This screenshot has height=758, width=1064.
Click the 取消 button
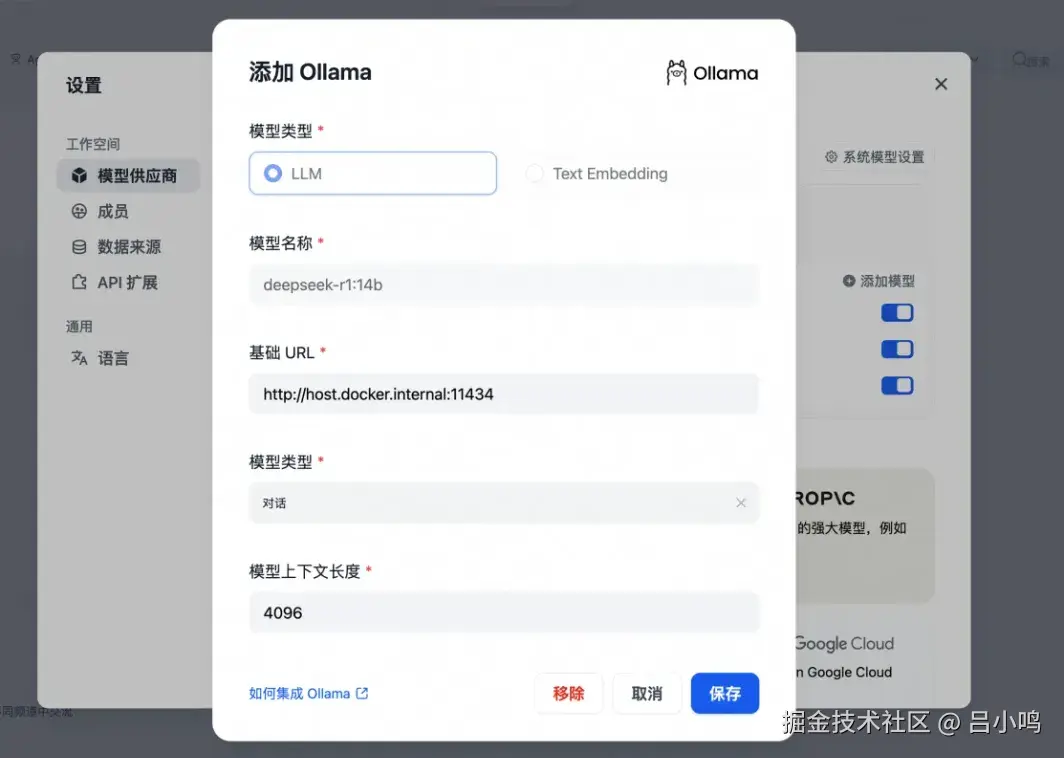(647, 694)
